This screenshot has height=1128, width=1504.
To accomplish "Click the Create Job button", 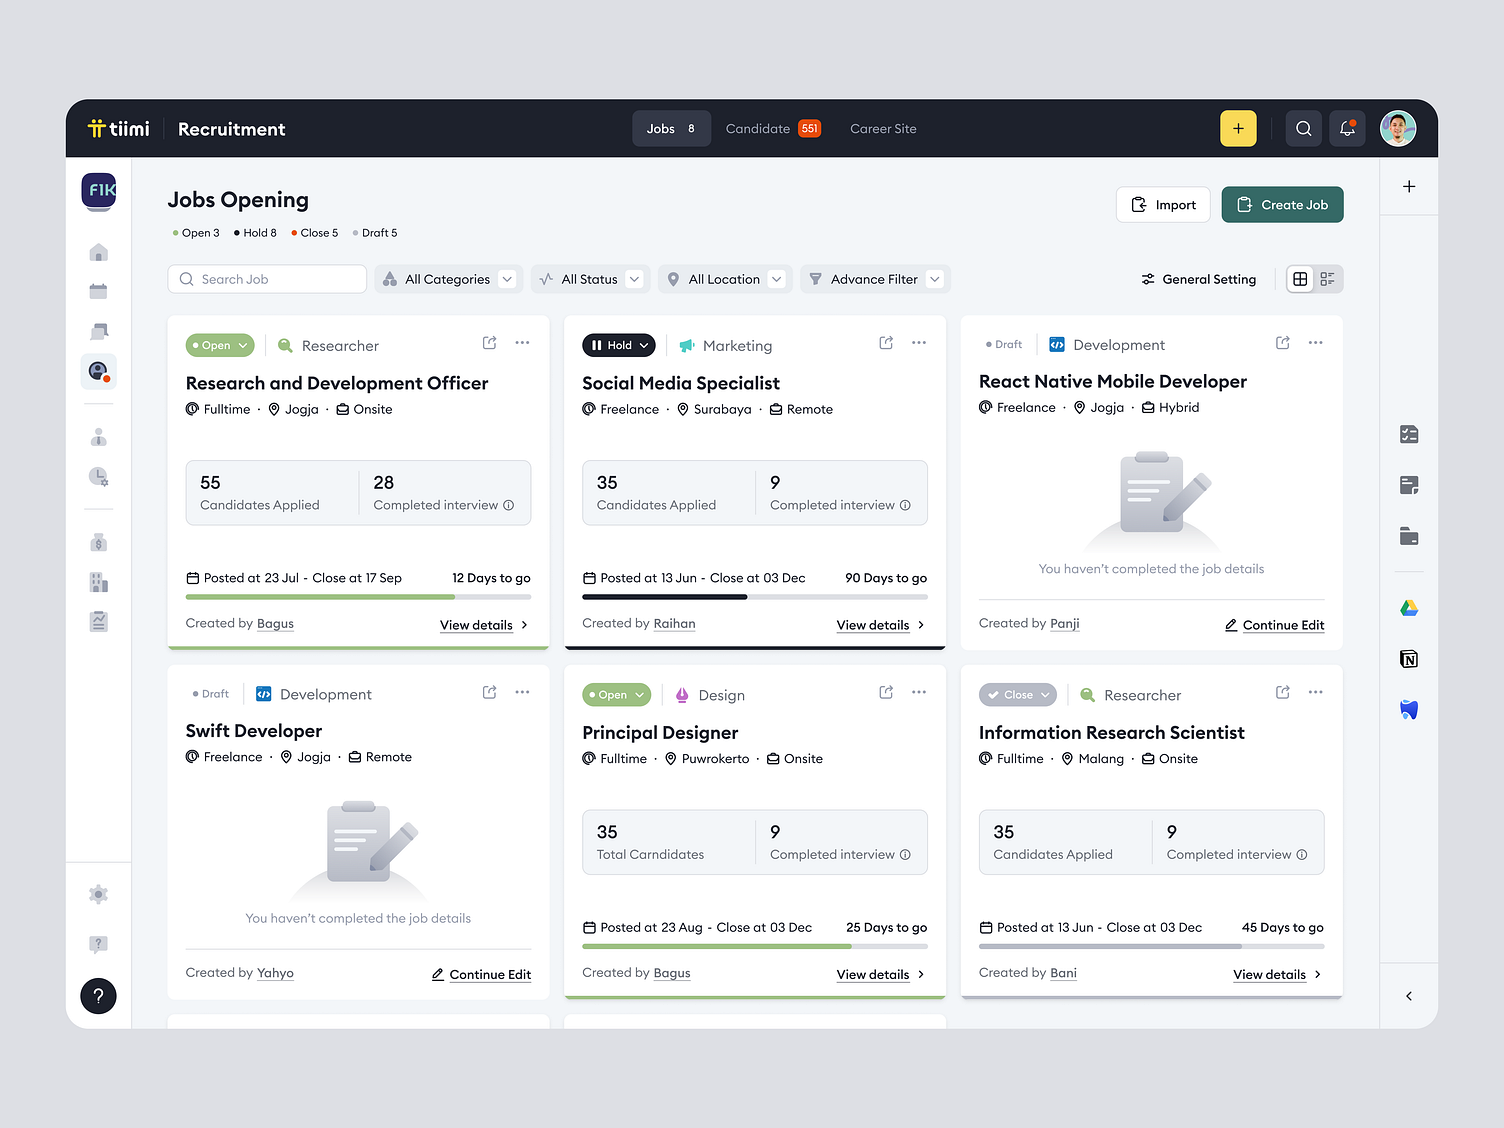I will [1282, 204].
